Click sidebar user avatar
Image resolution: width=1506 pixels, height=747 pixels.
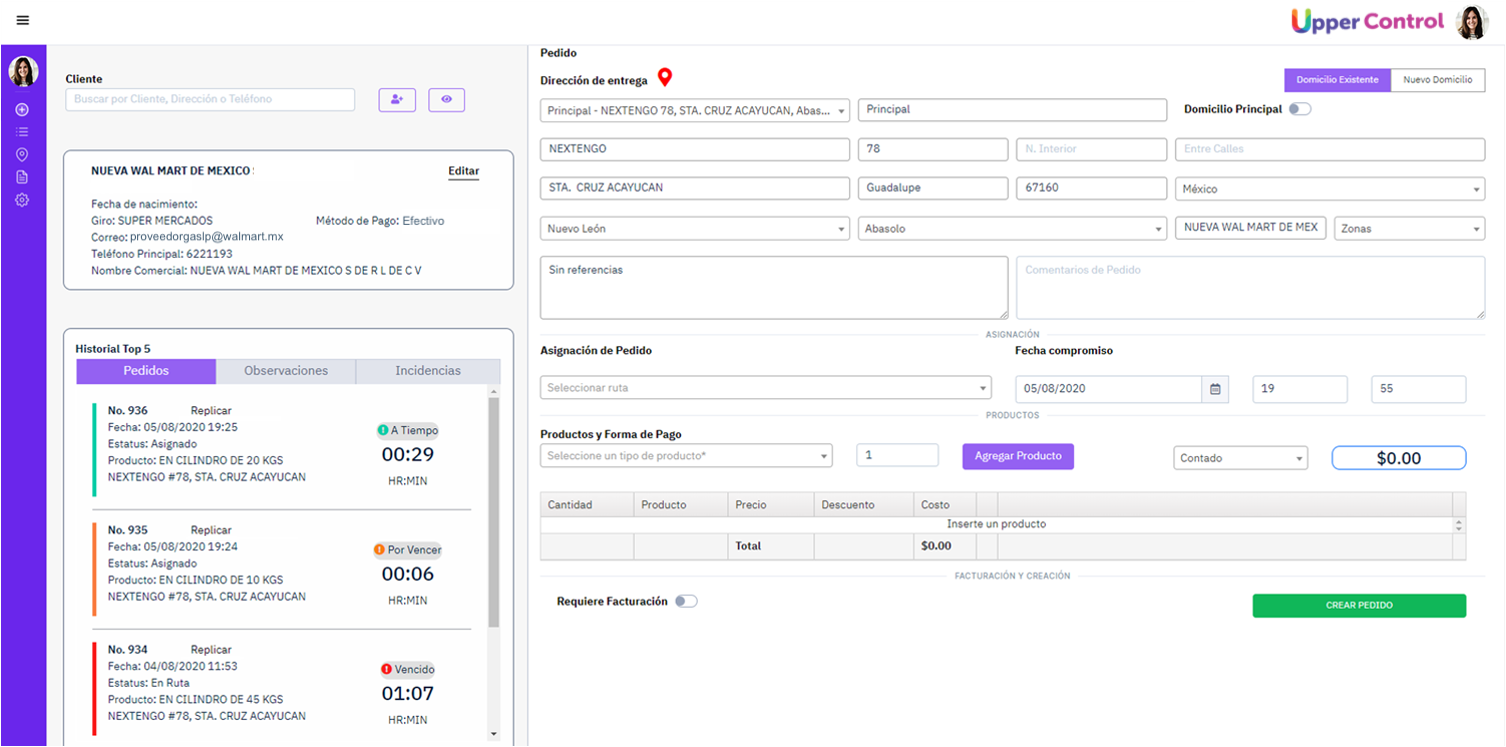pos(23,71)
